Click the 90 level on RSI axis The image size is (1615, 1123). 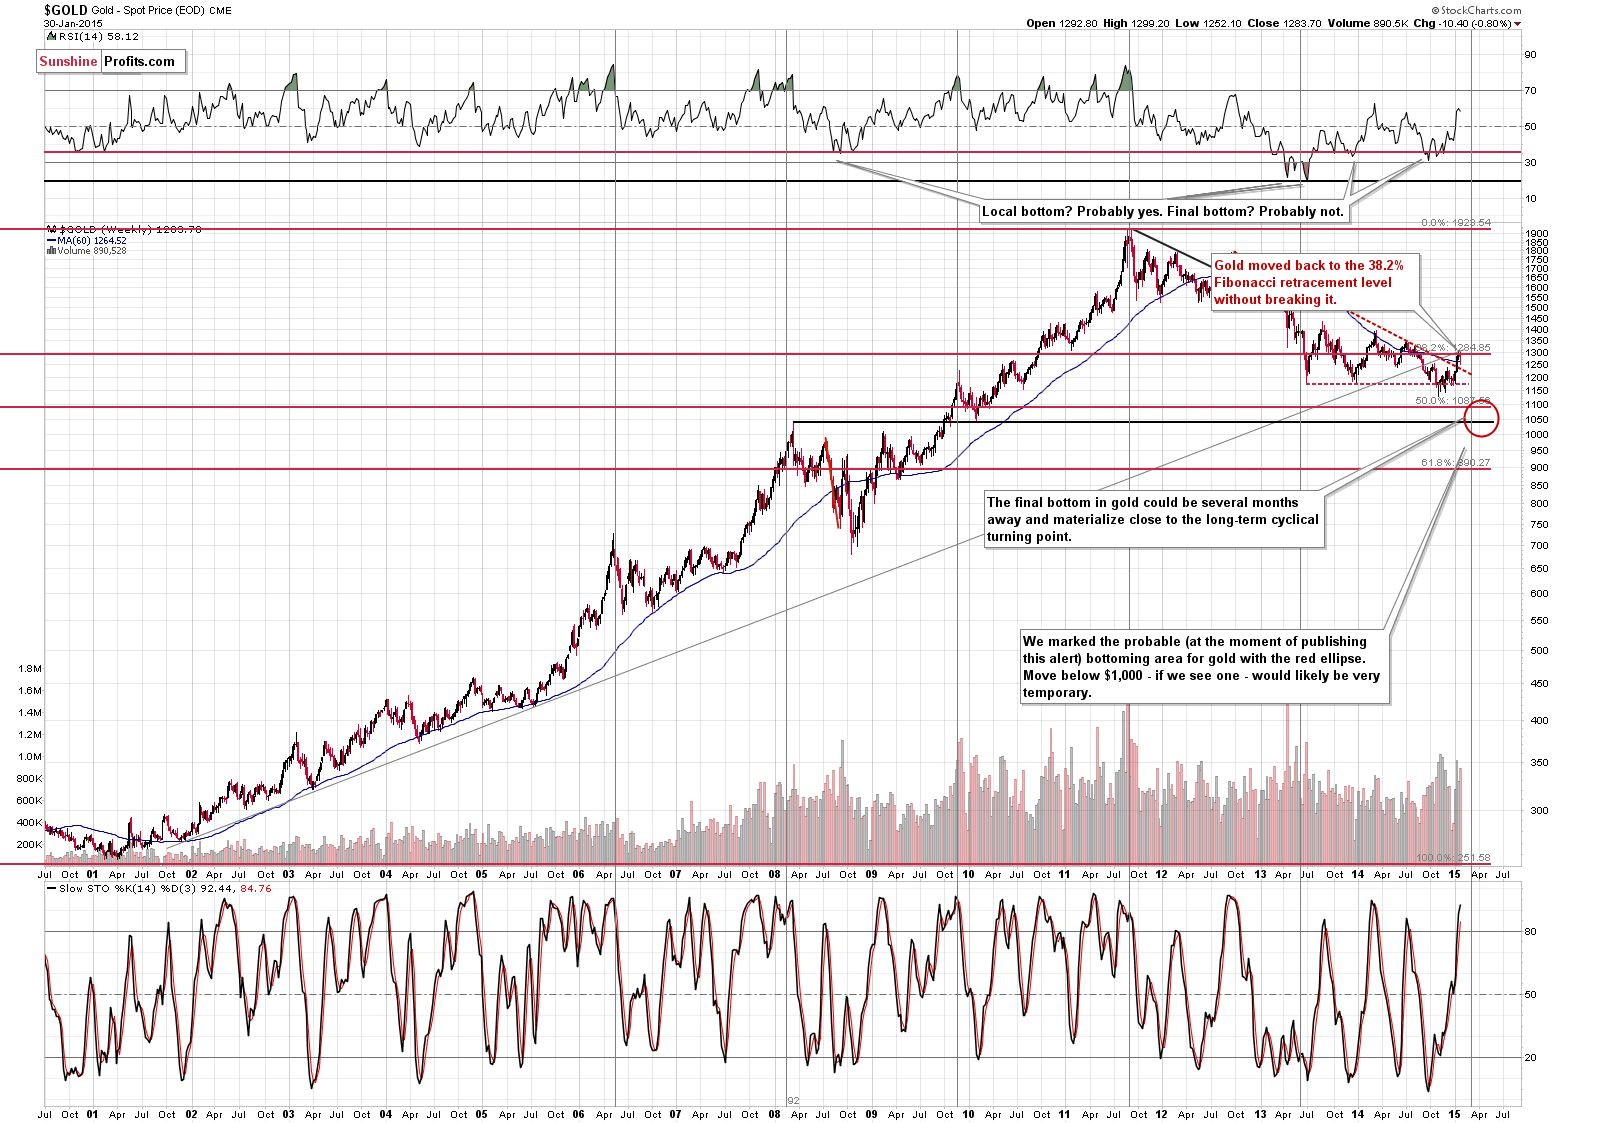(1530, 55)
